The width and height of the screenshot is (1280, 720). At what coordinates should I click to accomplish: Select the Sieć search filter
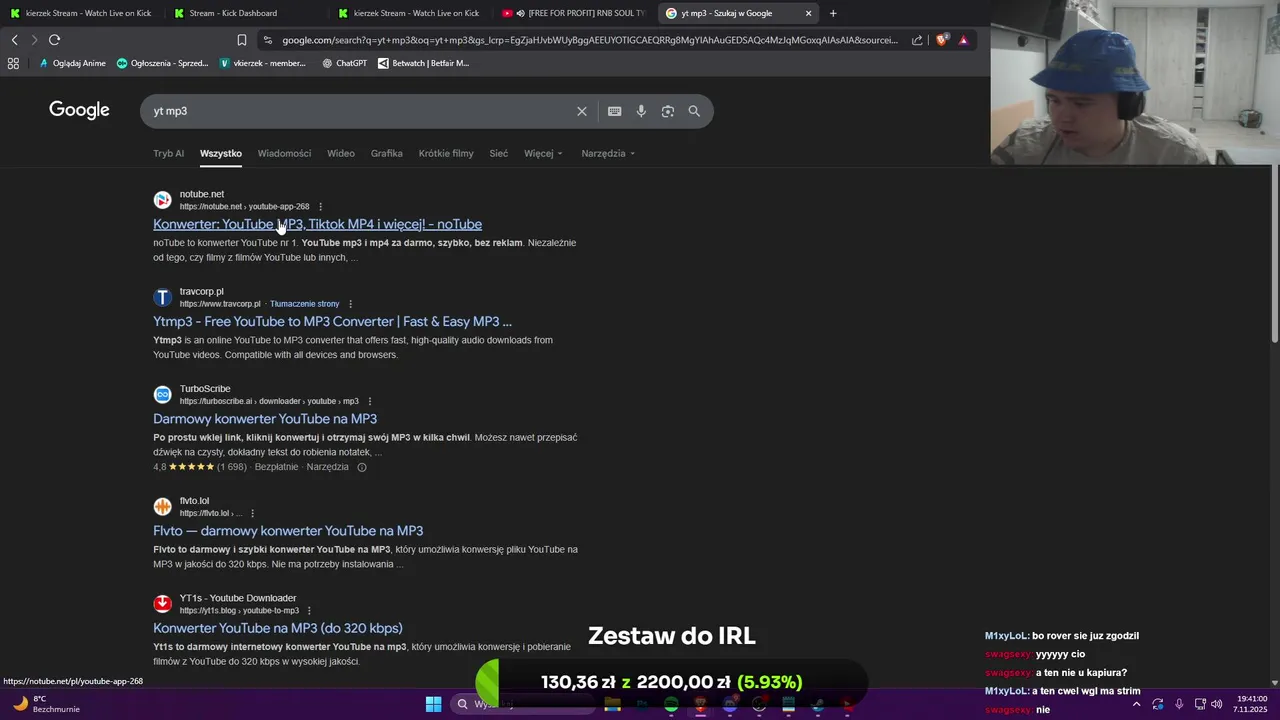coord(498,153)
